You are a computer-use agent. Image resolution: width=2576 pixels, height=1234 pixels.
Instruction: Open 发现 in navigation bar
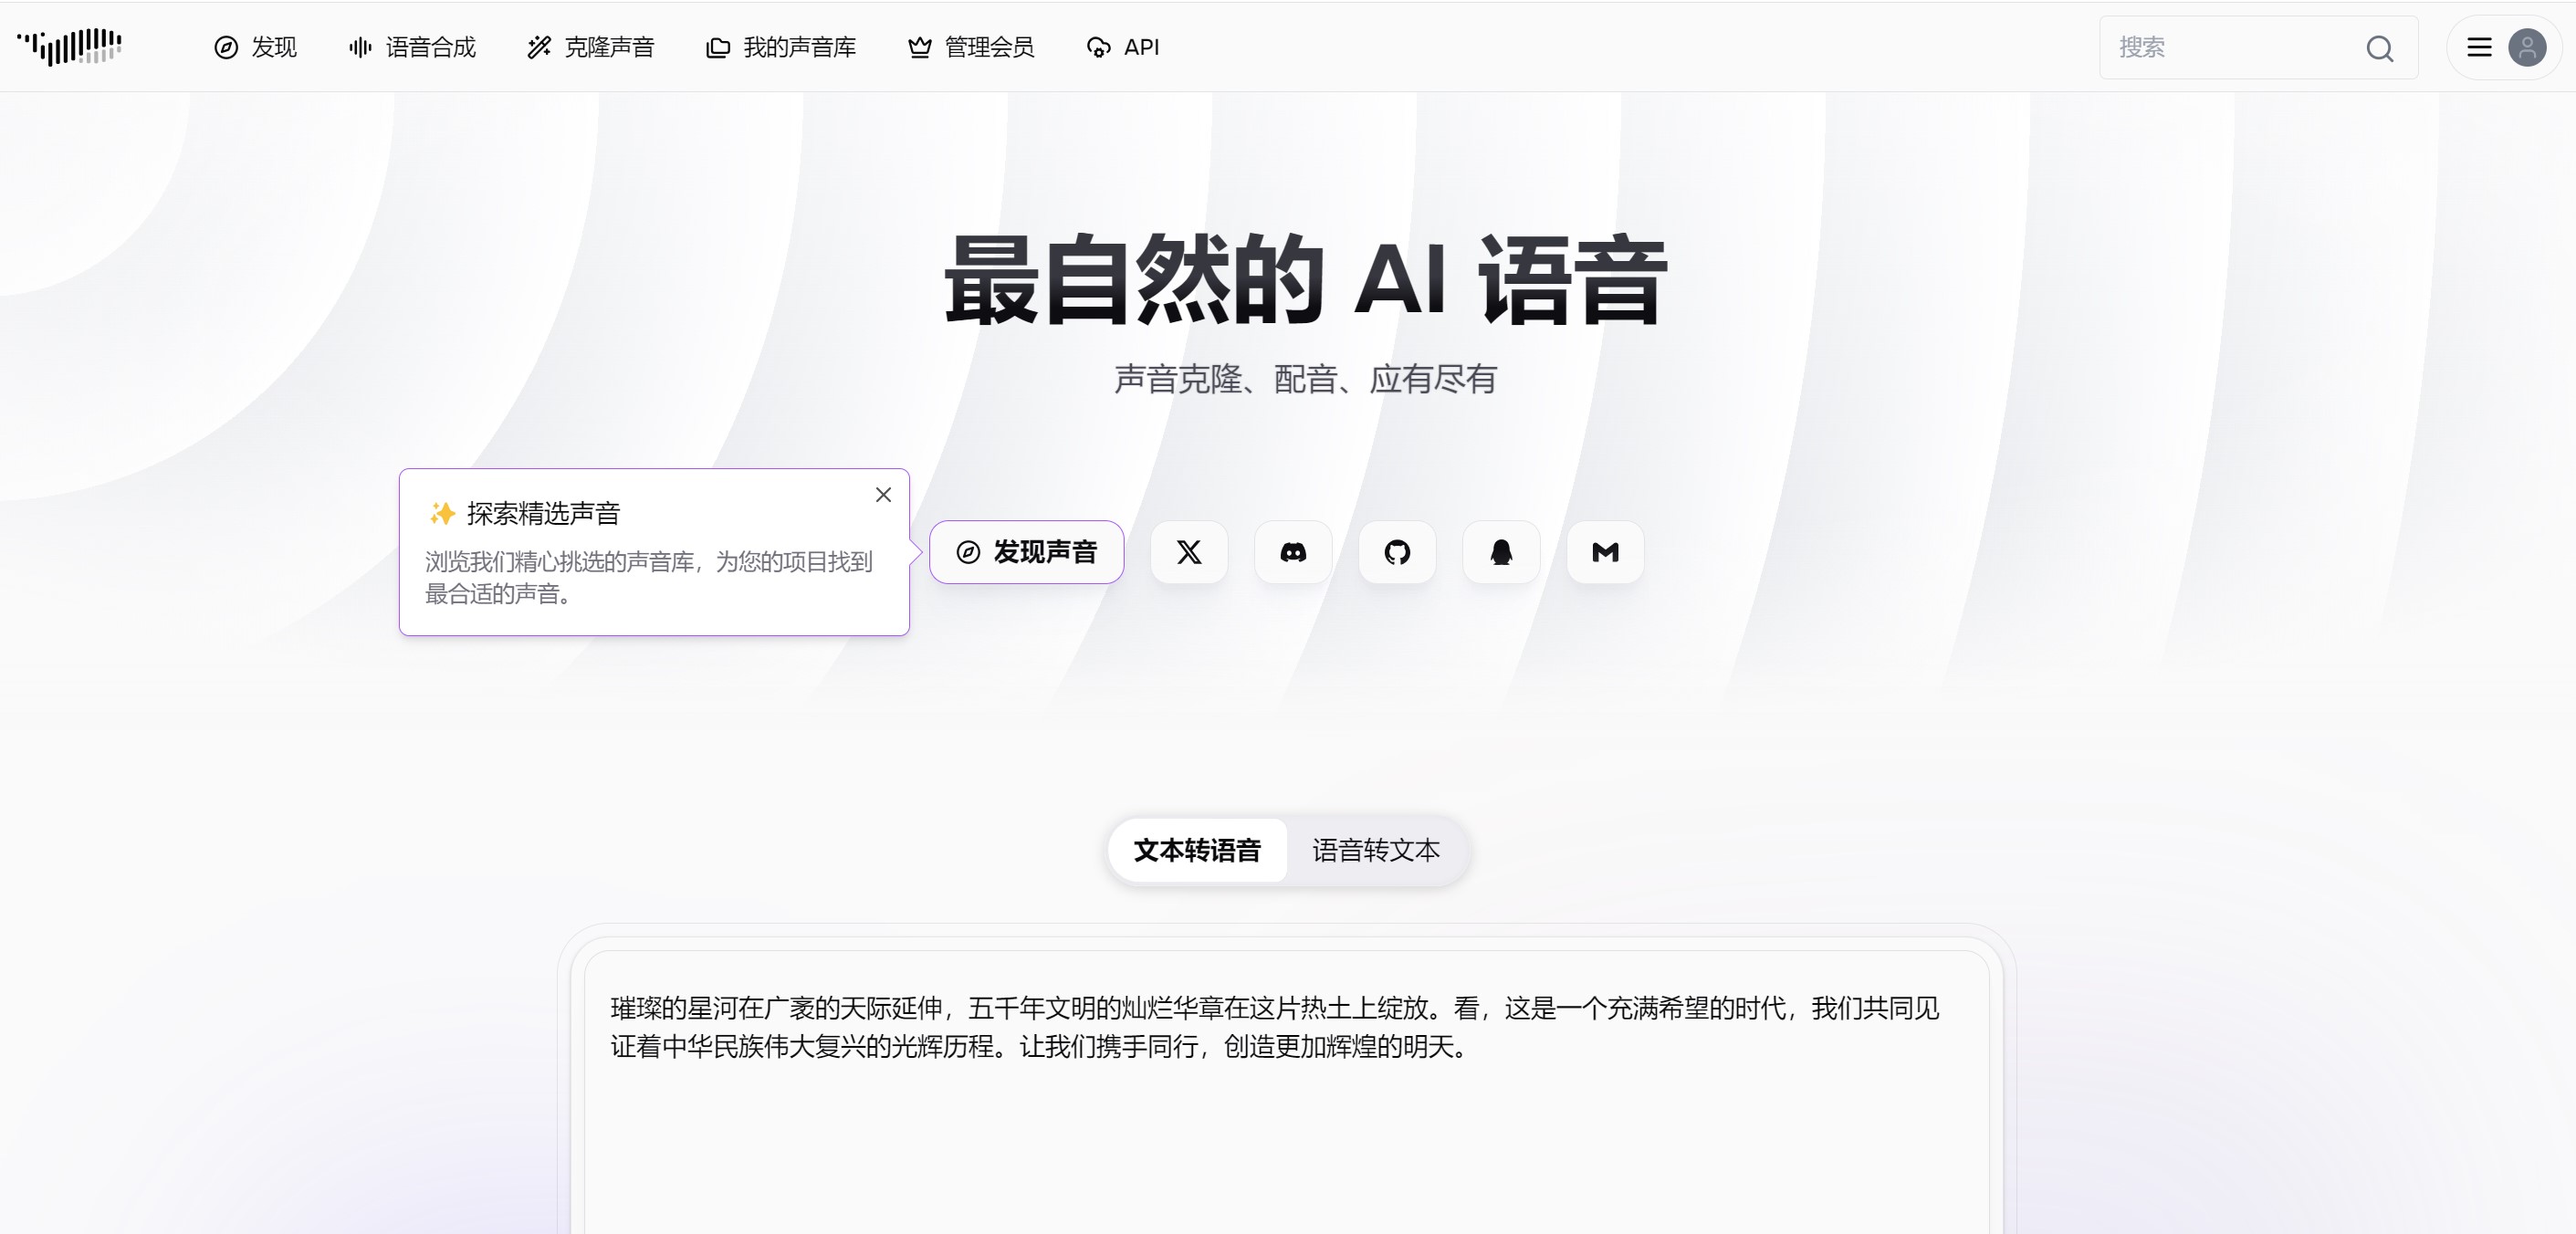coord(255,47)
